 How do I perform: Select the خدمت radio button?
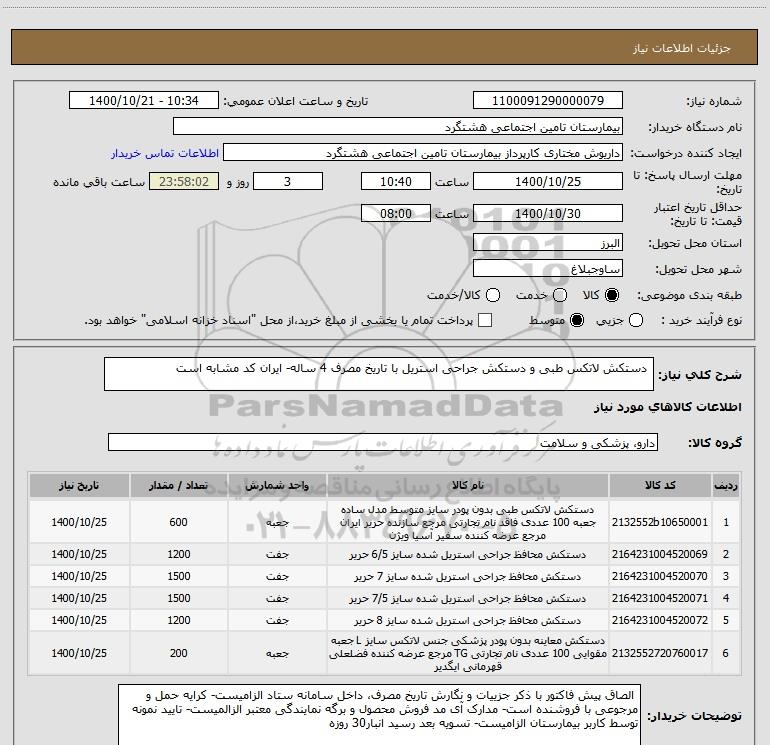coord(560,295)
